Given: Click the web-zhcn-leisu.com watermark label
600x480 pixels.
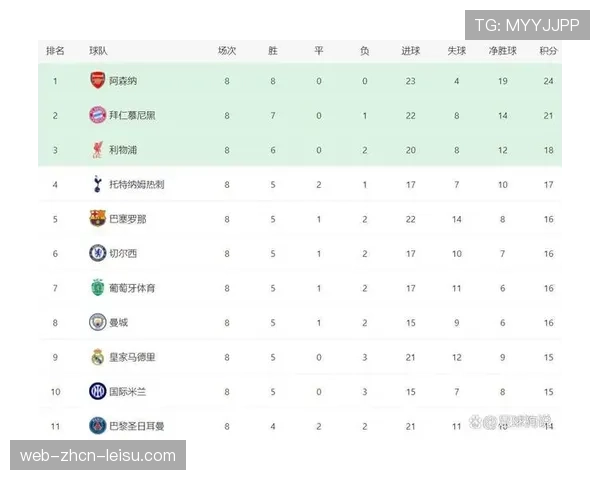Looking at the screenshot, I should tap(98, 456).
